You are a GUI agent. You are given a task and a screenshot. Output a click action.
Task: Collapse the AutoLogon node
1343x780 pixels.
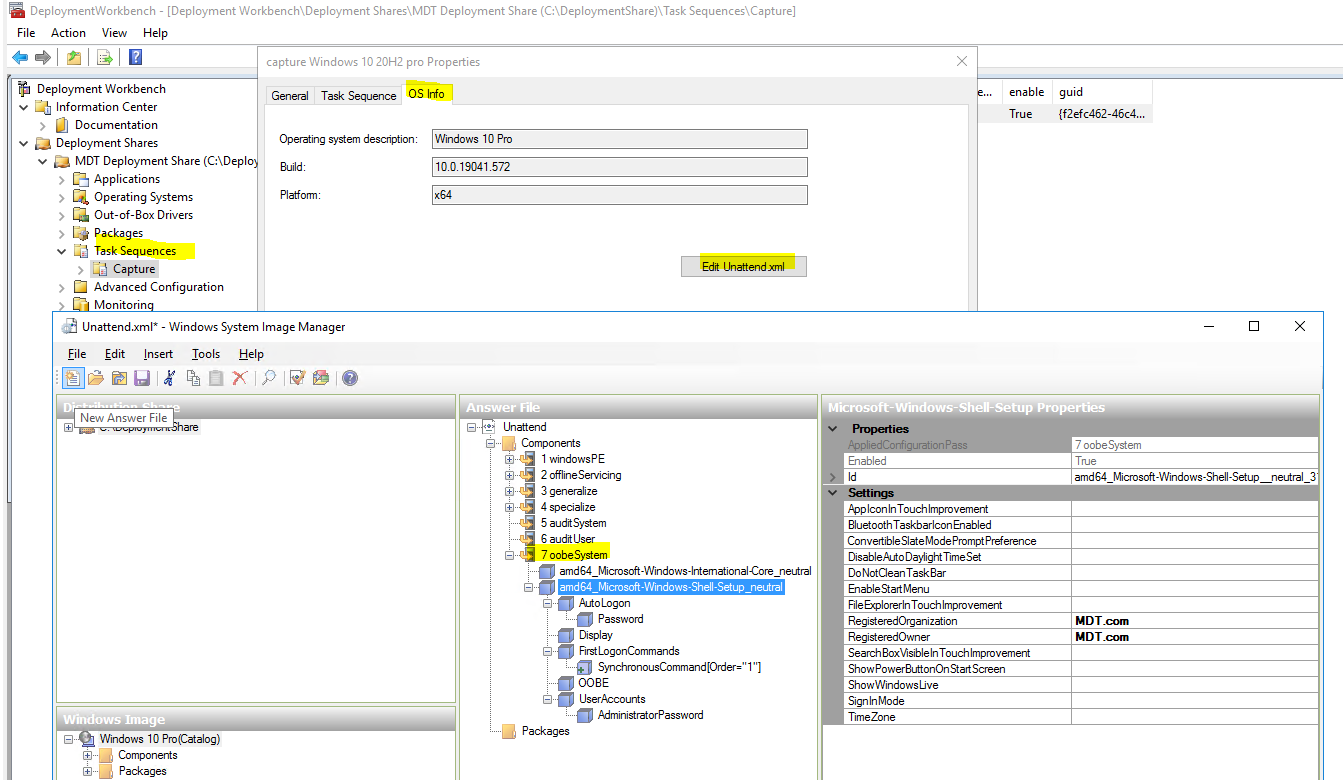point(548,603)
